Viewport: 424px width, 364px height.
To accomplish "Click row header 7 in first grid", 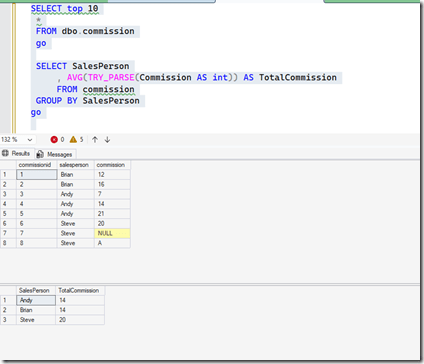I will click(8, 233).
